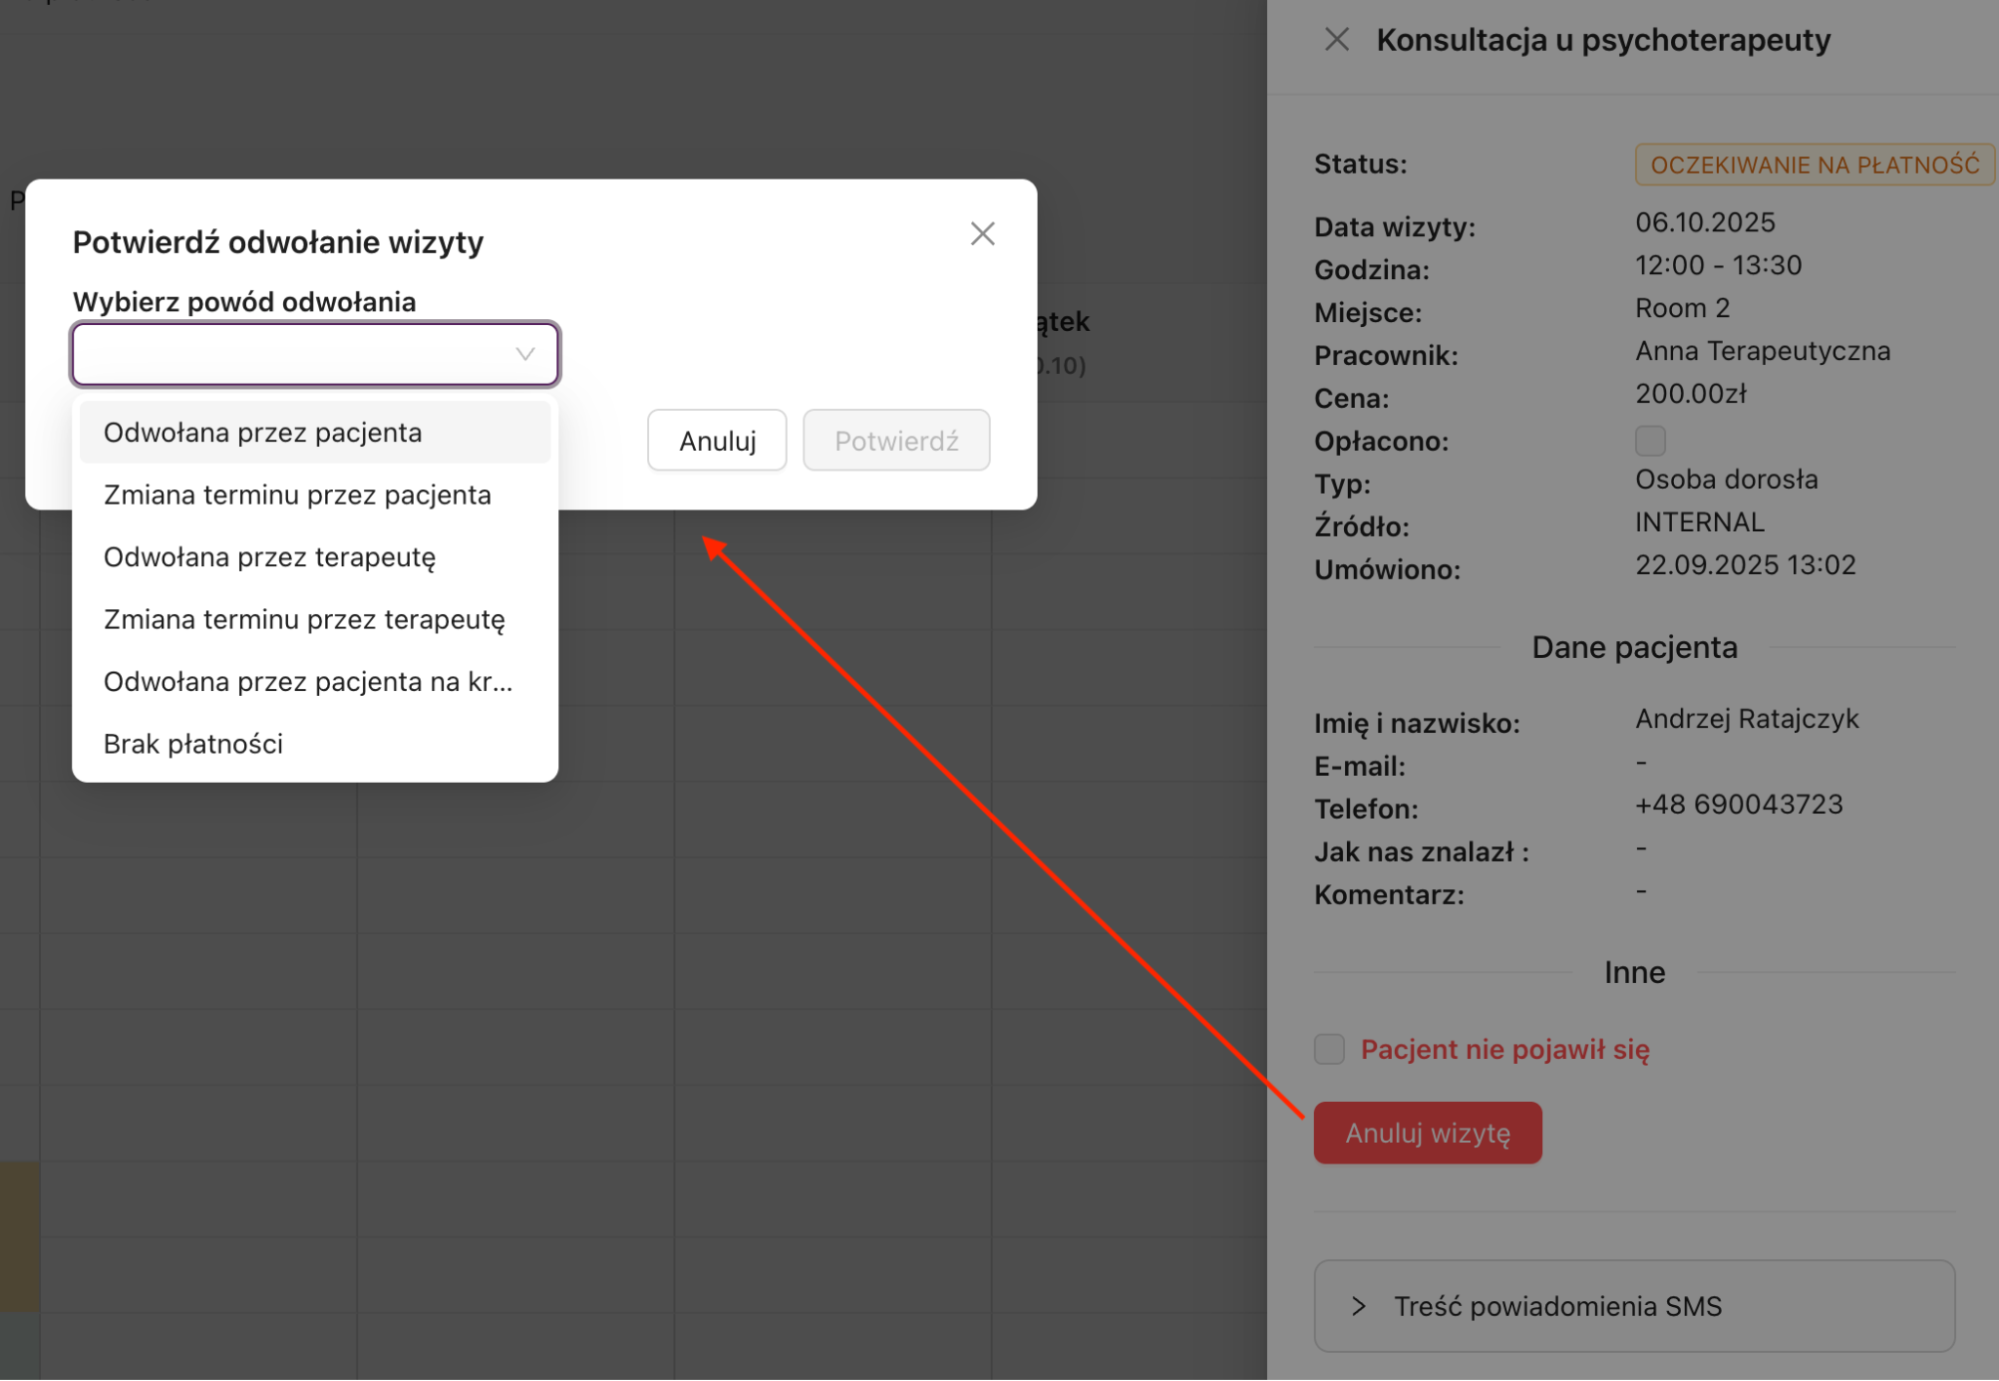Viewport: 1999px width, 1381px height.
Task: Toggle the Opłacono checkbox
Action: pos(1649,441)
